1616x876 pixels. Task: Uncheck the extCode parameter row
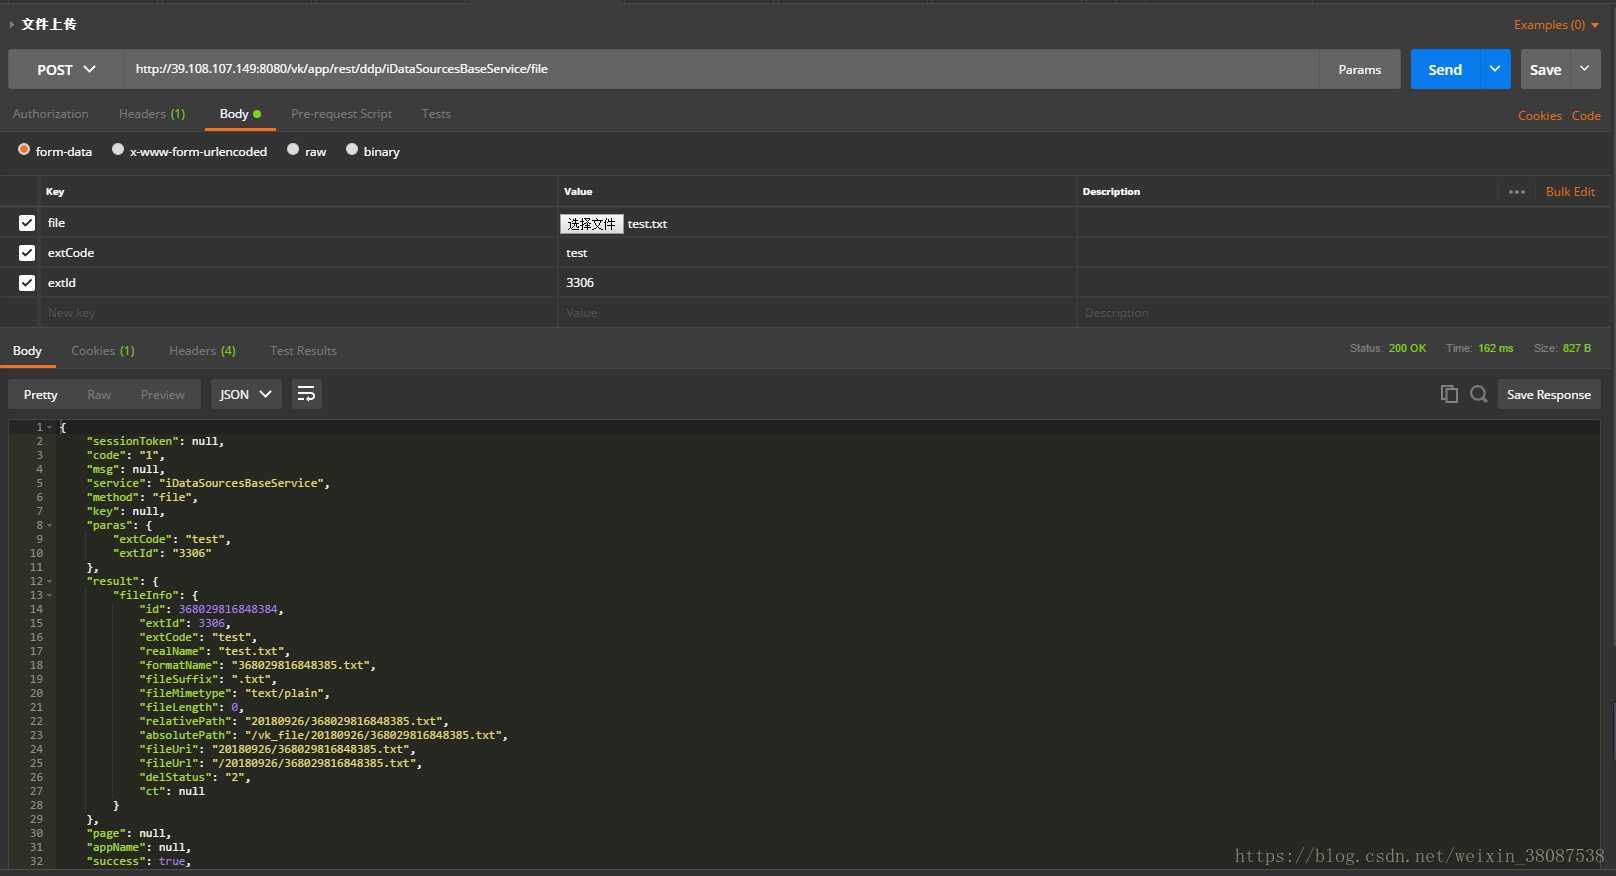click(27, 253)
